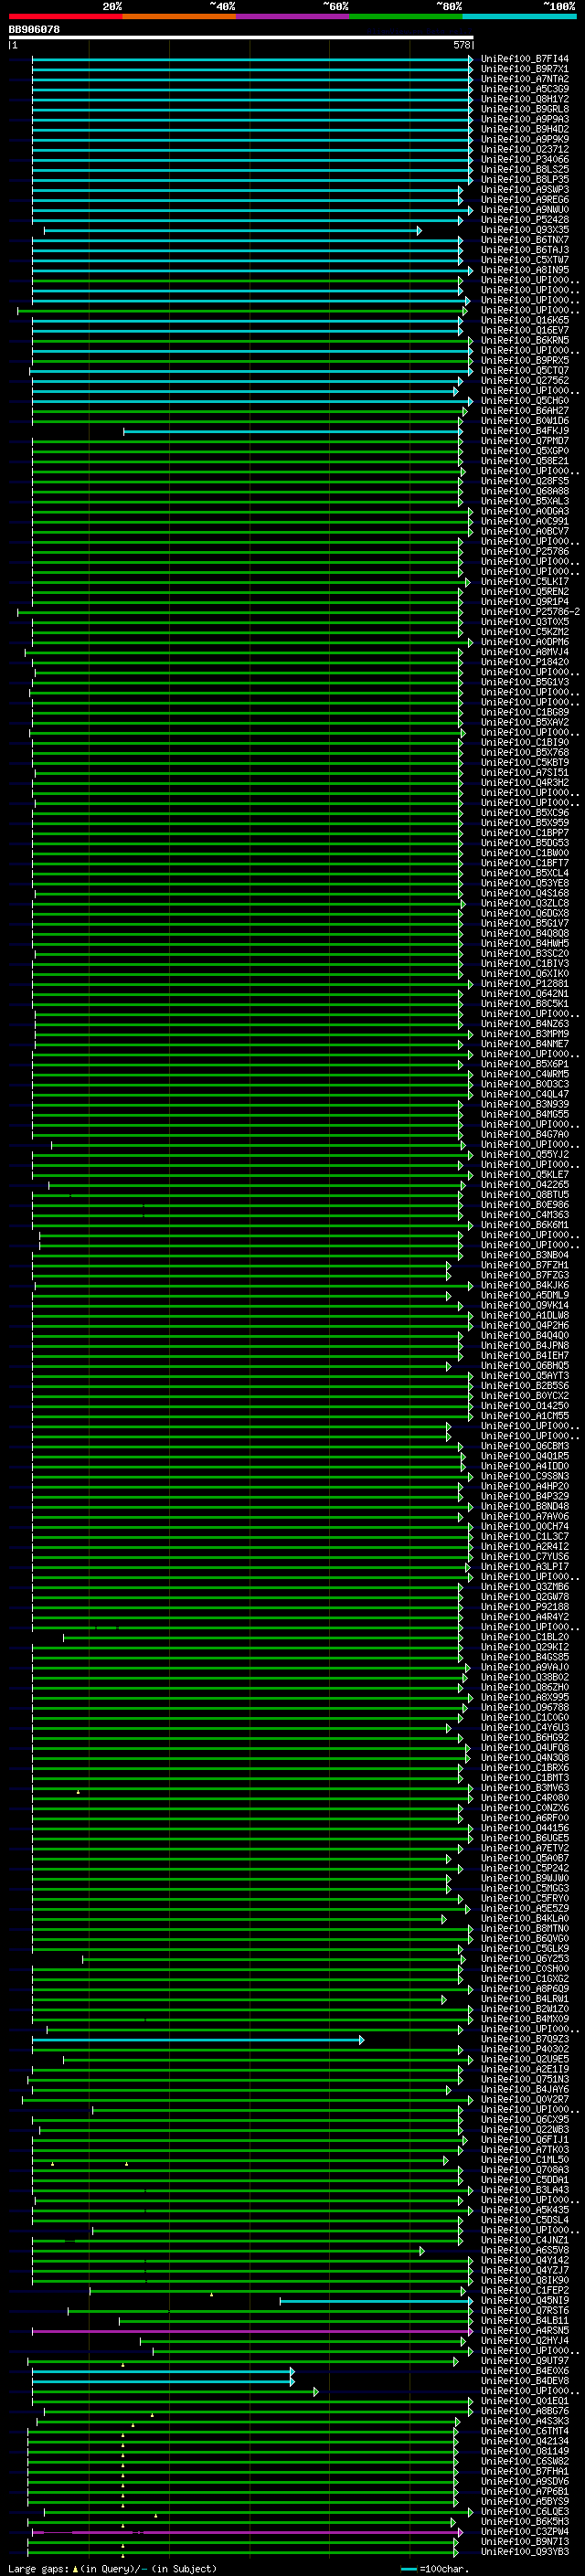Select label UniRef100_Q6BHQ5

(x=524, y=1365)
